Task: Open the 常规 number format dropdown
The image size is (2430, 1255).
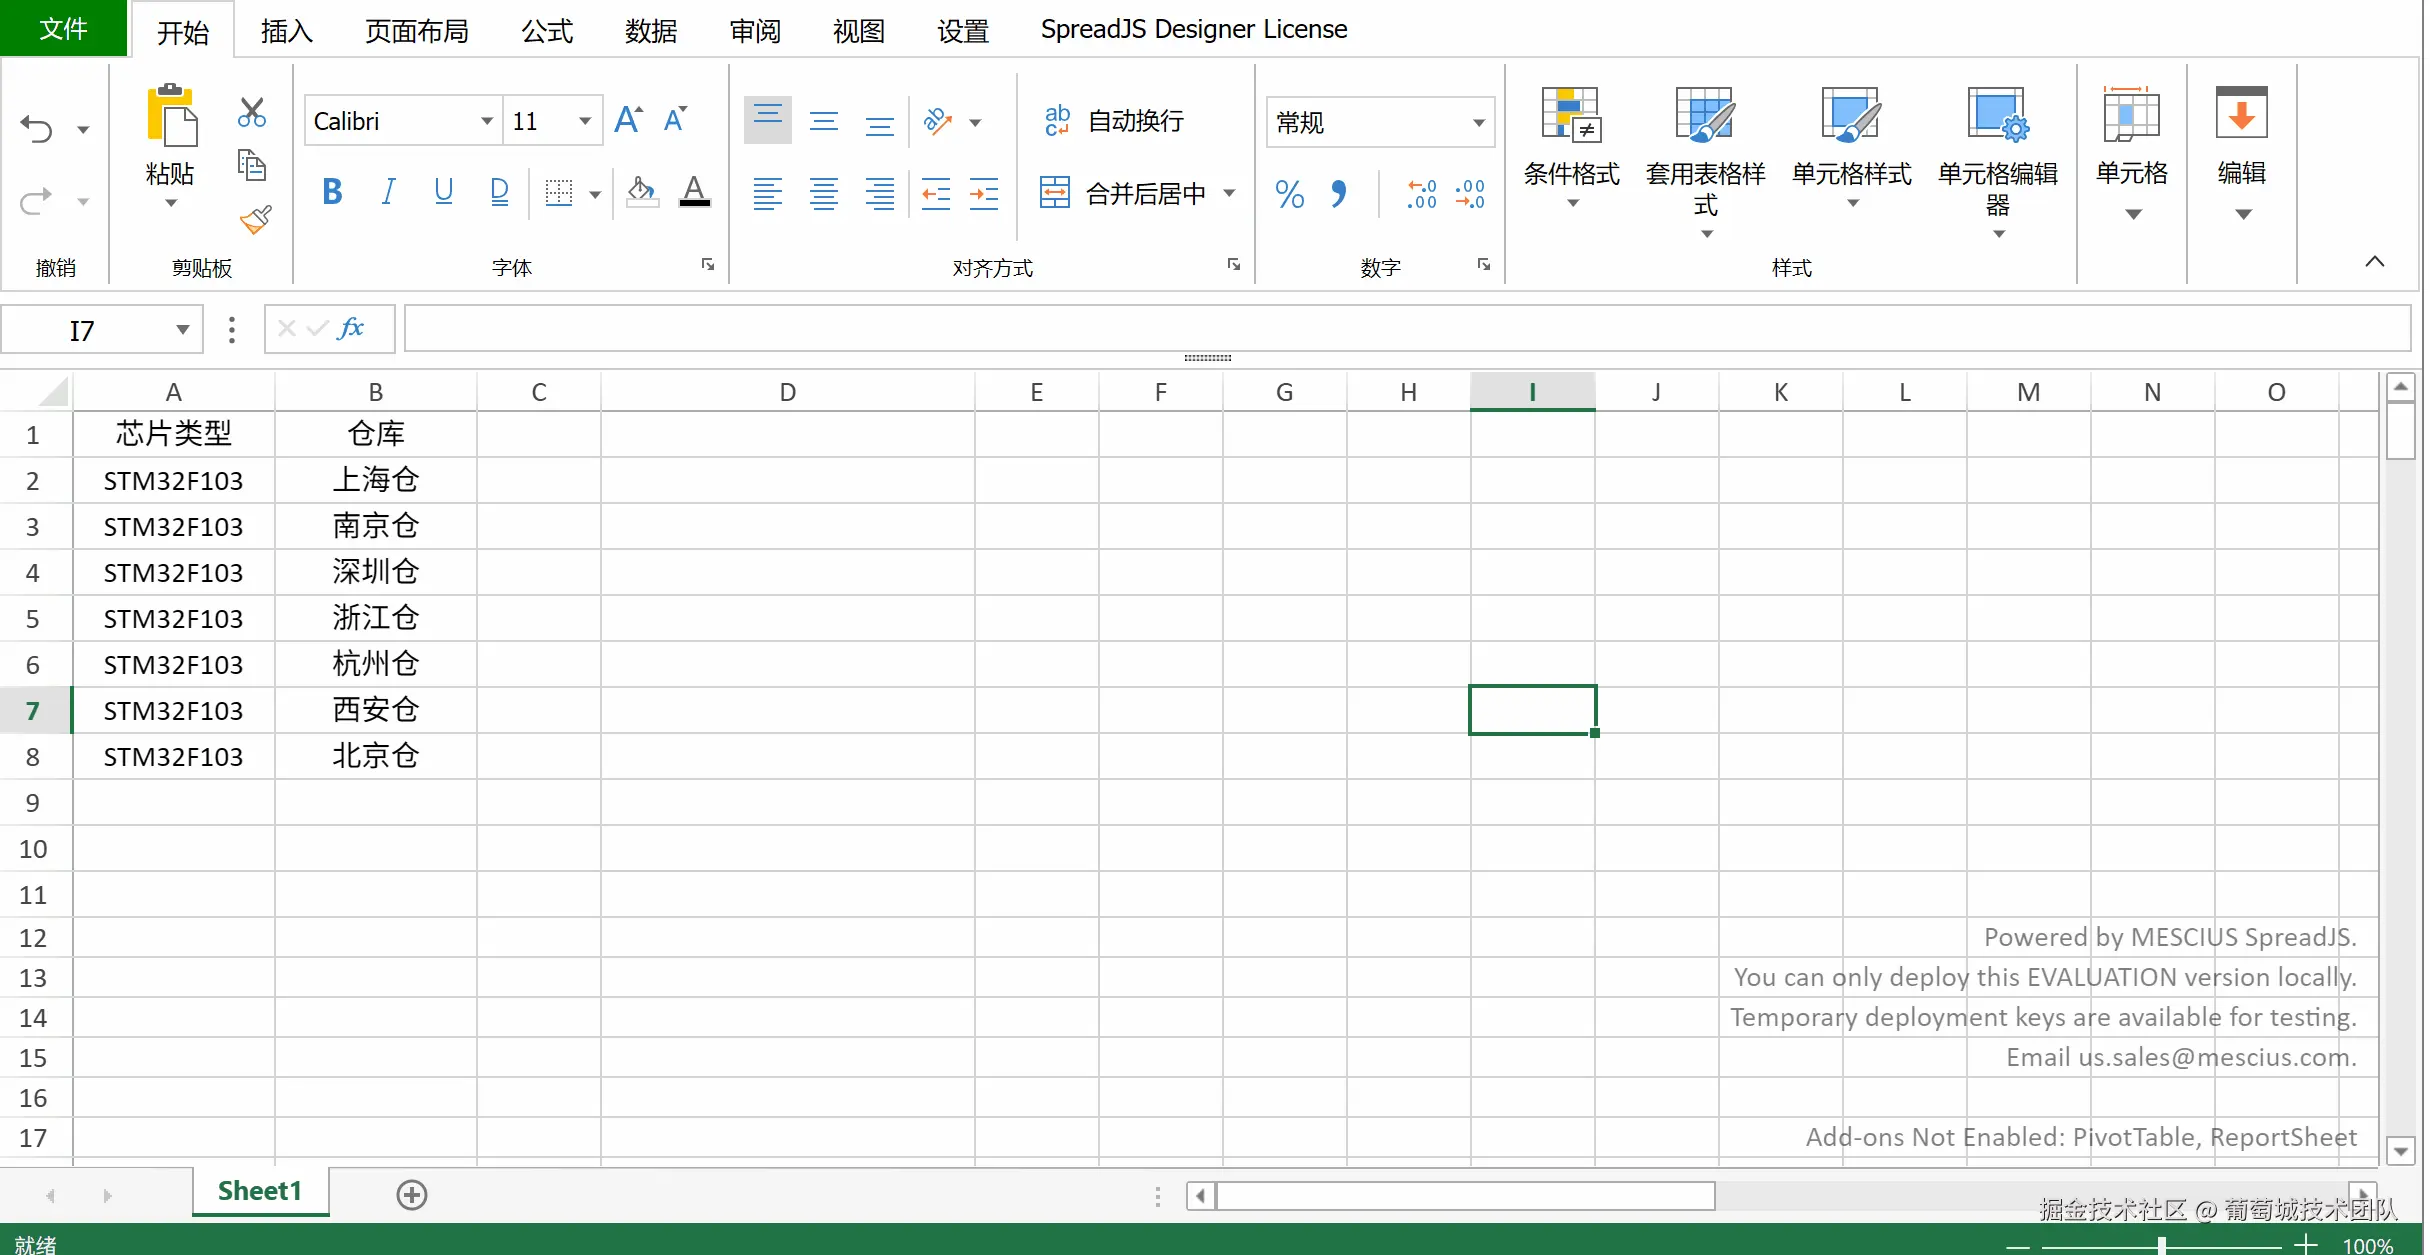Action: [1478, 123]
